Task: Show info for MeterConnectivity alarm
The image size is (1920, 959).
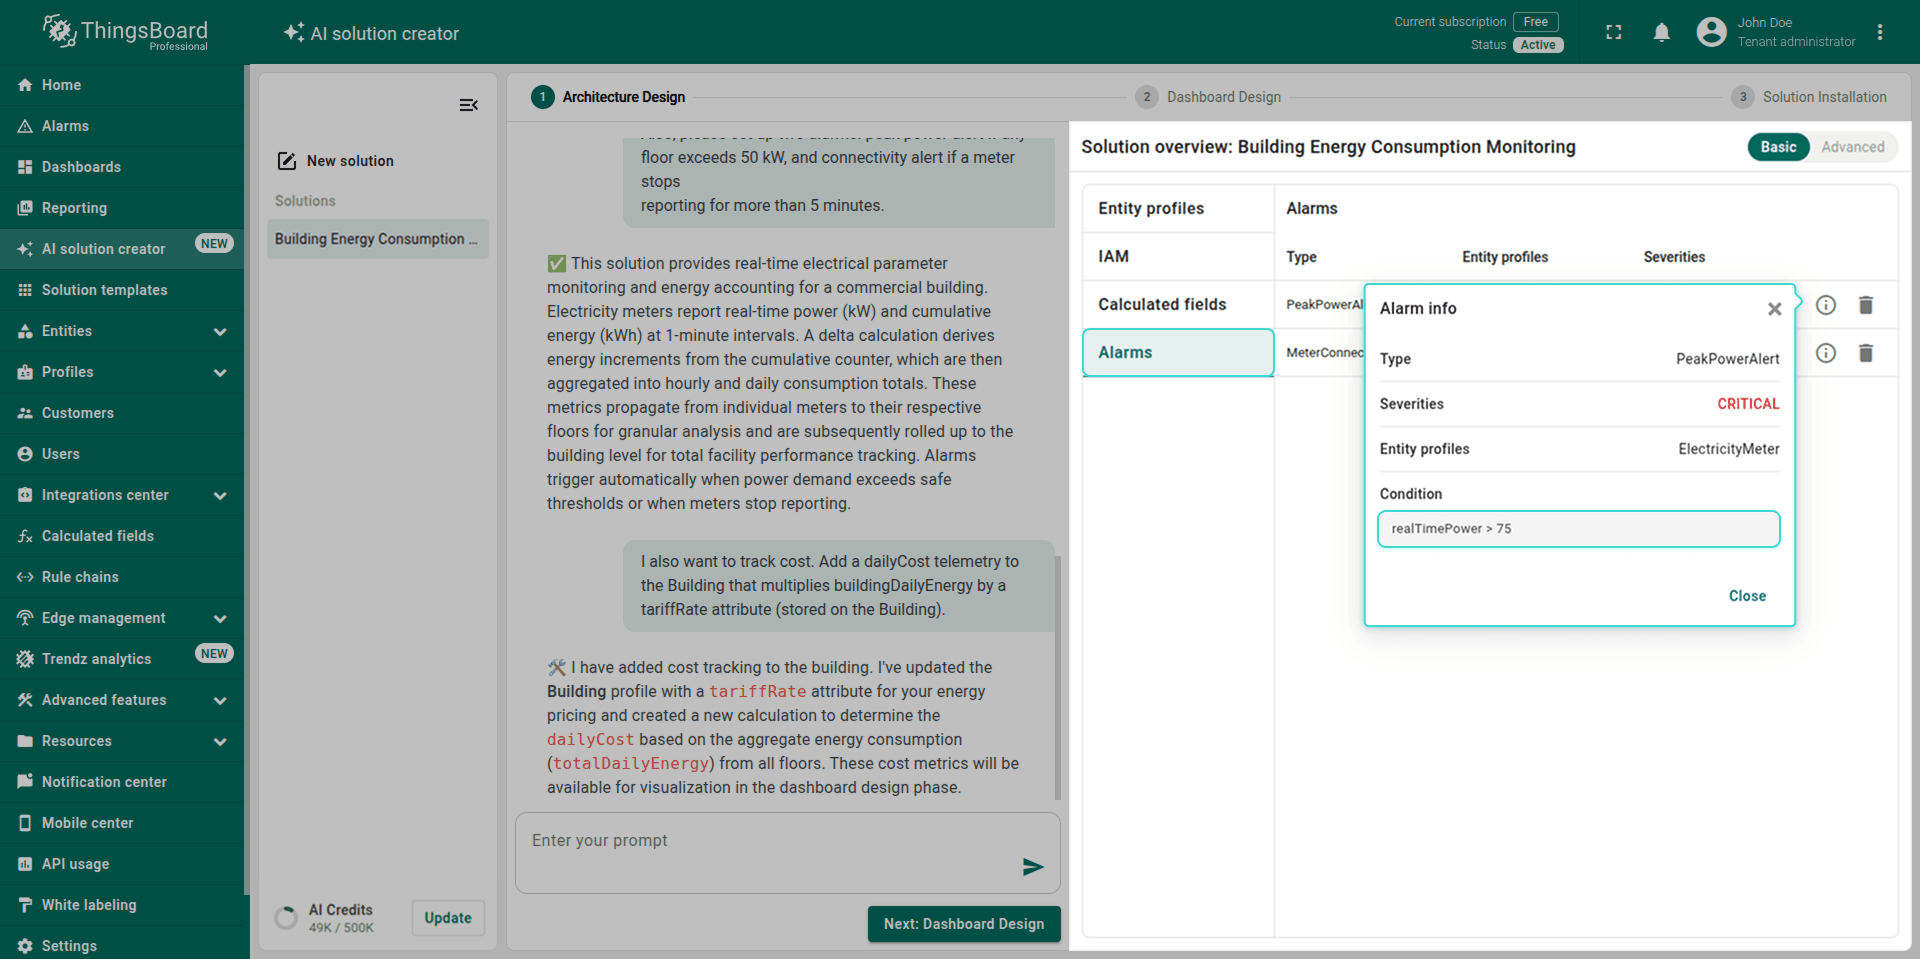Action: point(1825,353)
